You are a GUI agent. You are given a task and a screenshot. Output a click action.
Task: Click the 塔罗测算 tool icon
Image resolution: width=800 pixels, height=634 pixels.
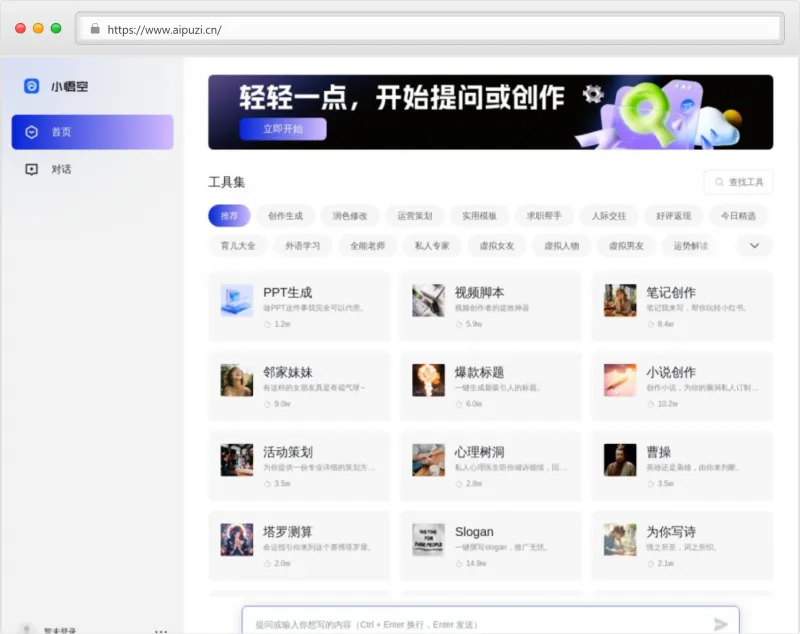pos(237,539)
